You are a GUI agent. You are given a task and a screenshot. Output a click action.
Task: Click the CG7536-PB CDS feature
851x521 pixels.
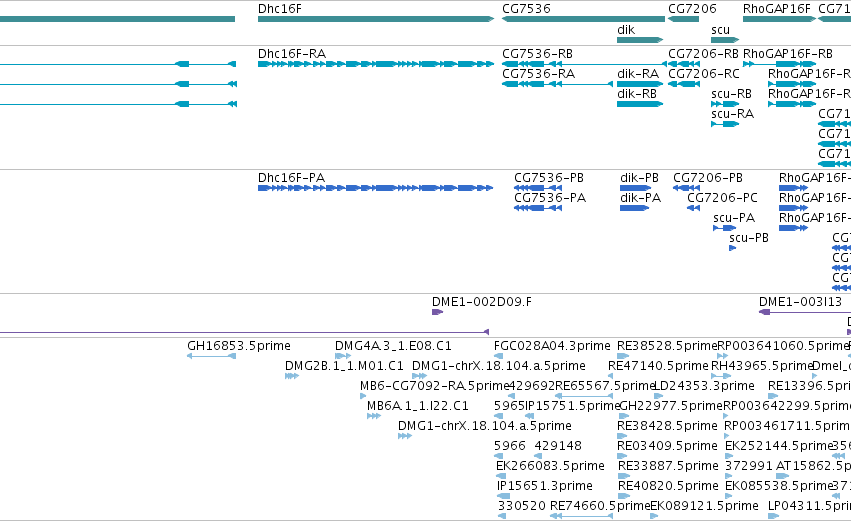pyautogui.click(x=538, y=188)
